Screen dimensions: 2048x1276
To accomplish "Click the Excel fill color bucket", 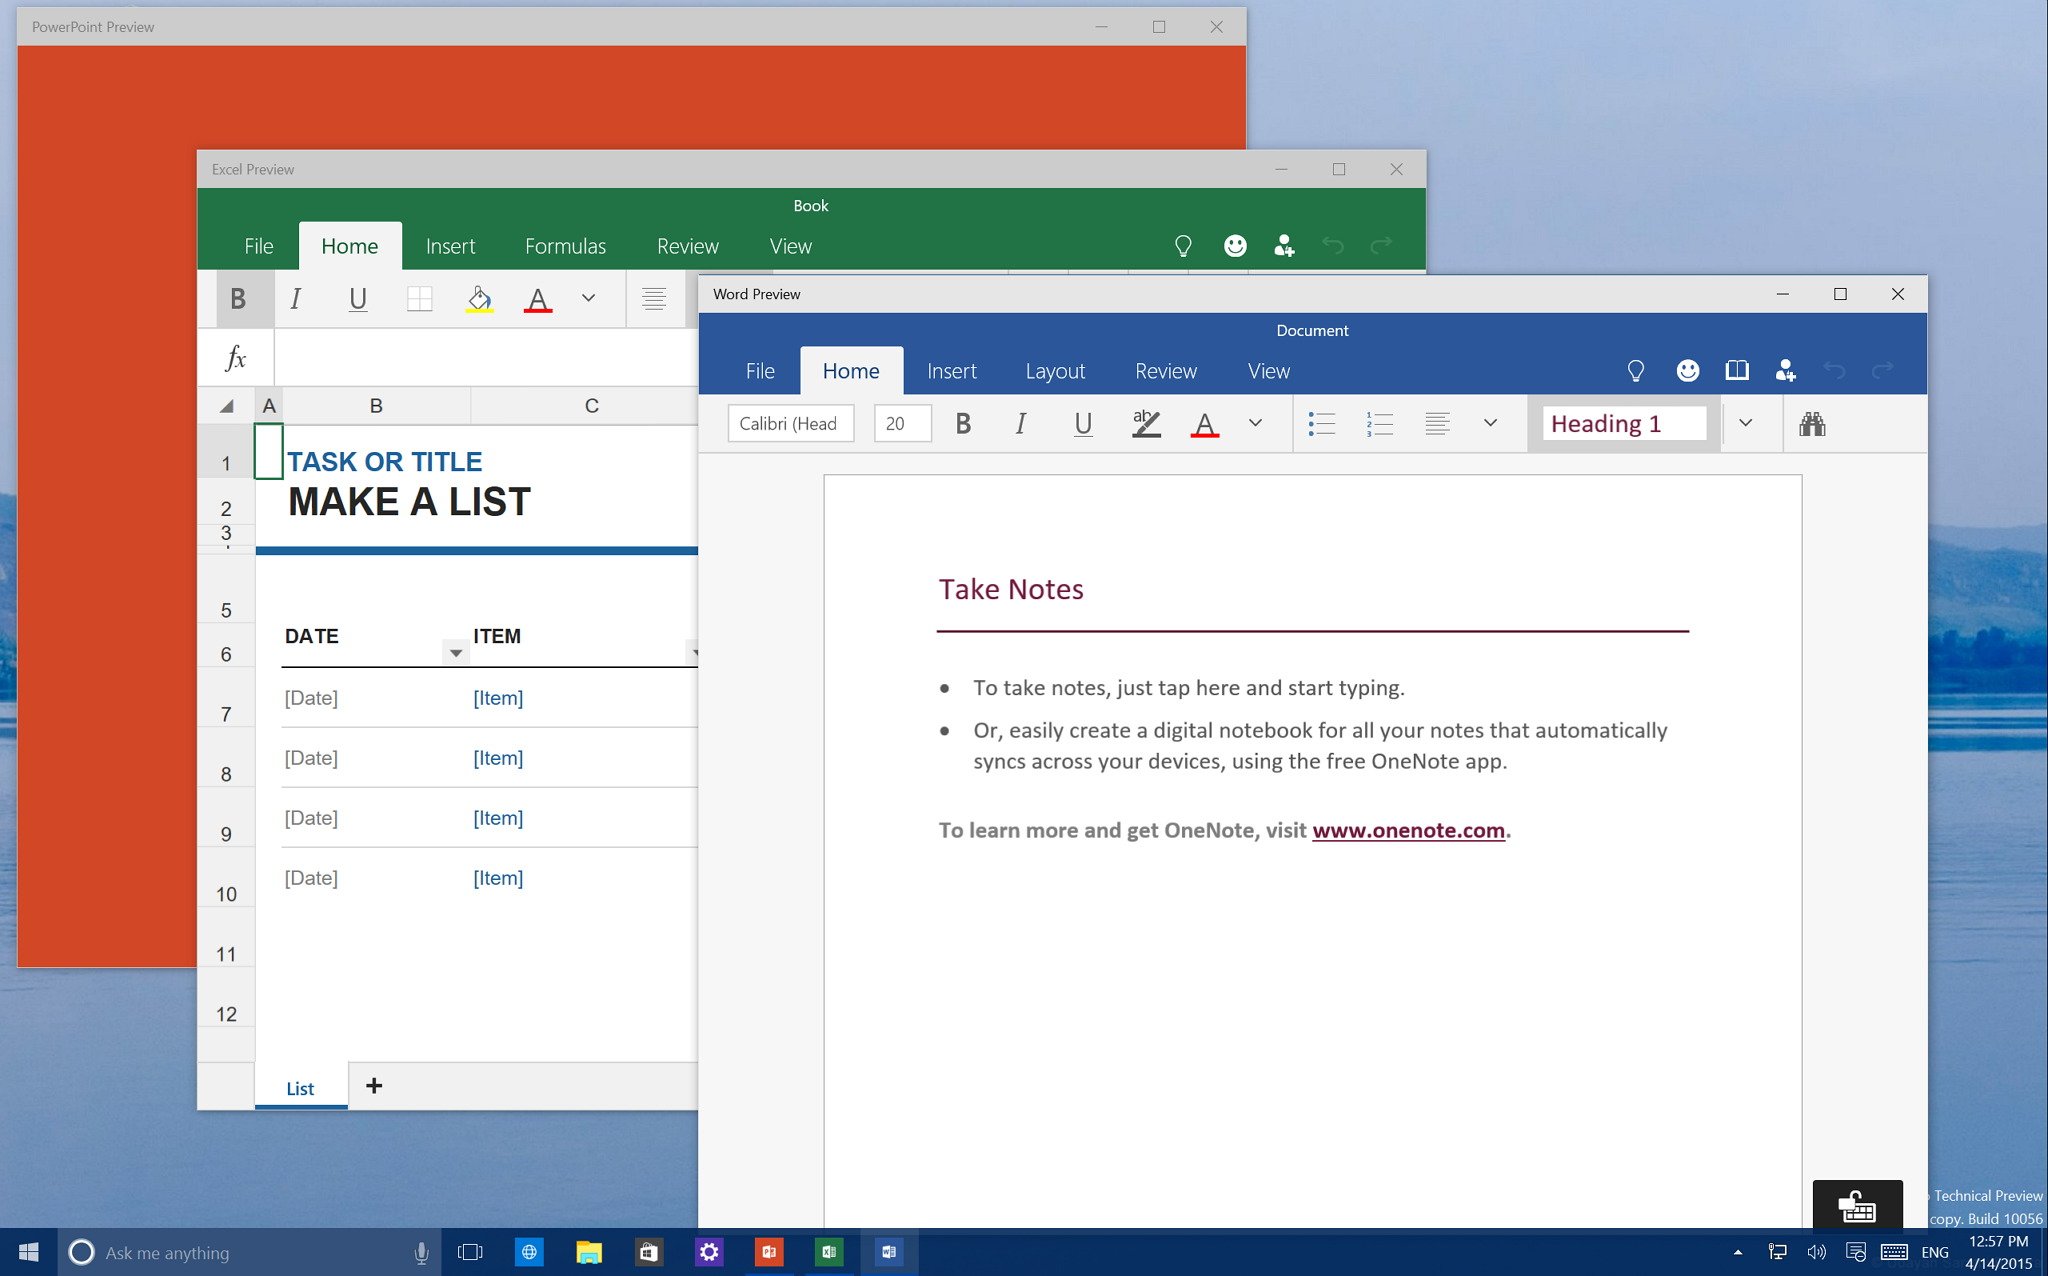I will [479, 299].
